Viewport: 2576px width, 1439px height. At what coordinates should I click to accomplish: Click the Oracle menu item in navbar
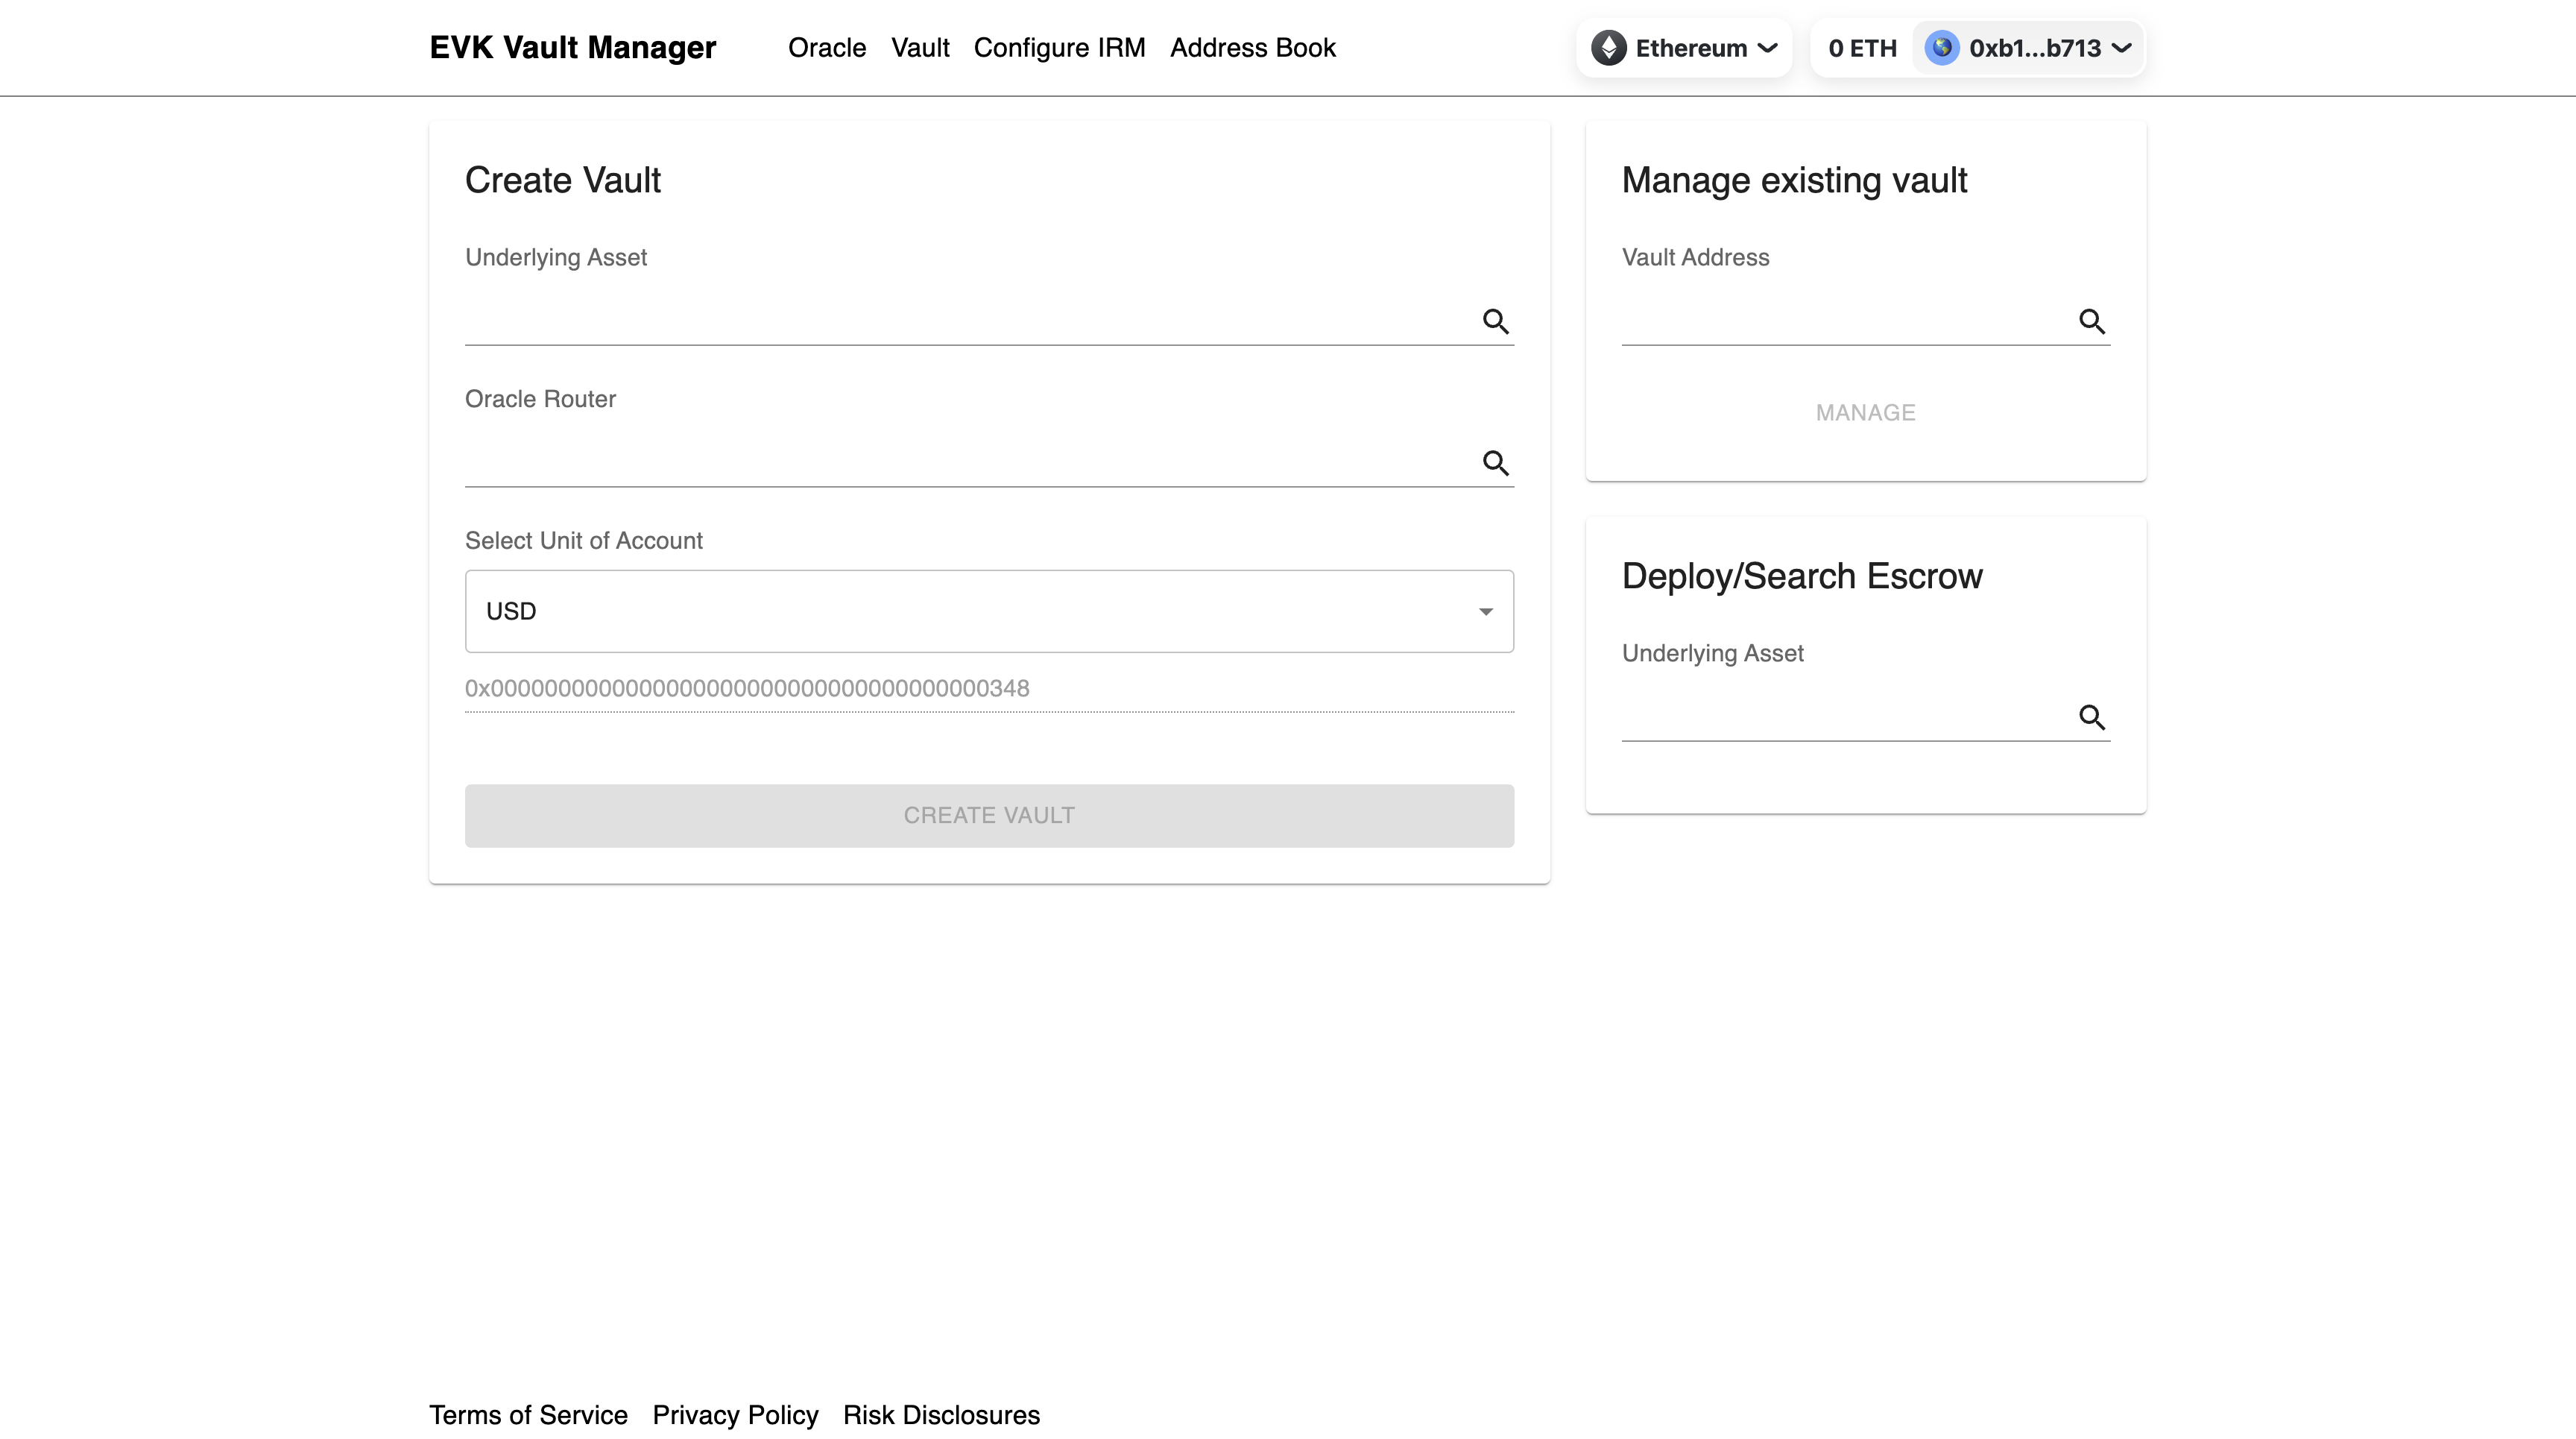(826, 48)
